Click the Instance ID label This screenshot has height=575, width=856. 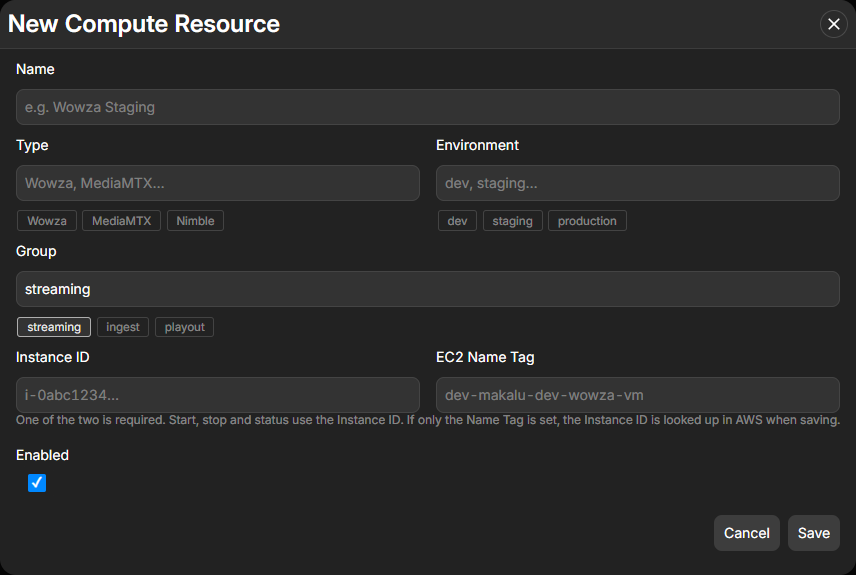(x=52, y=357)
